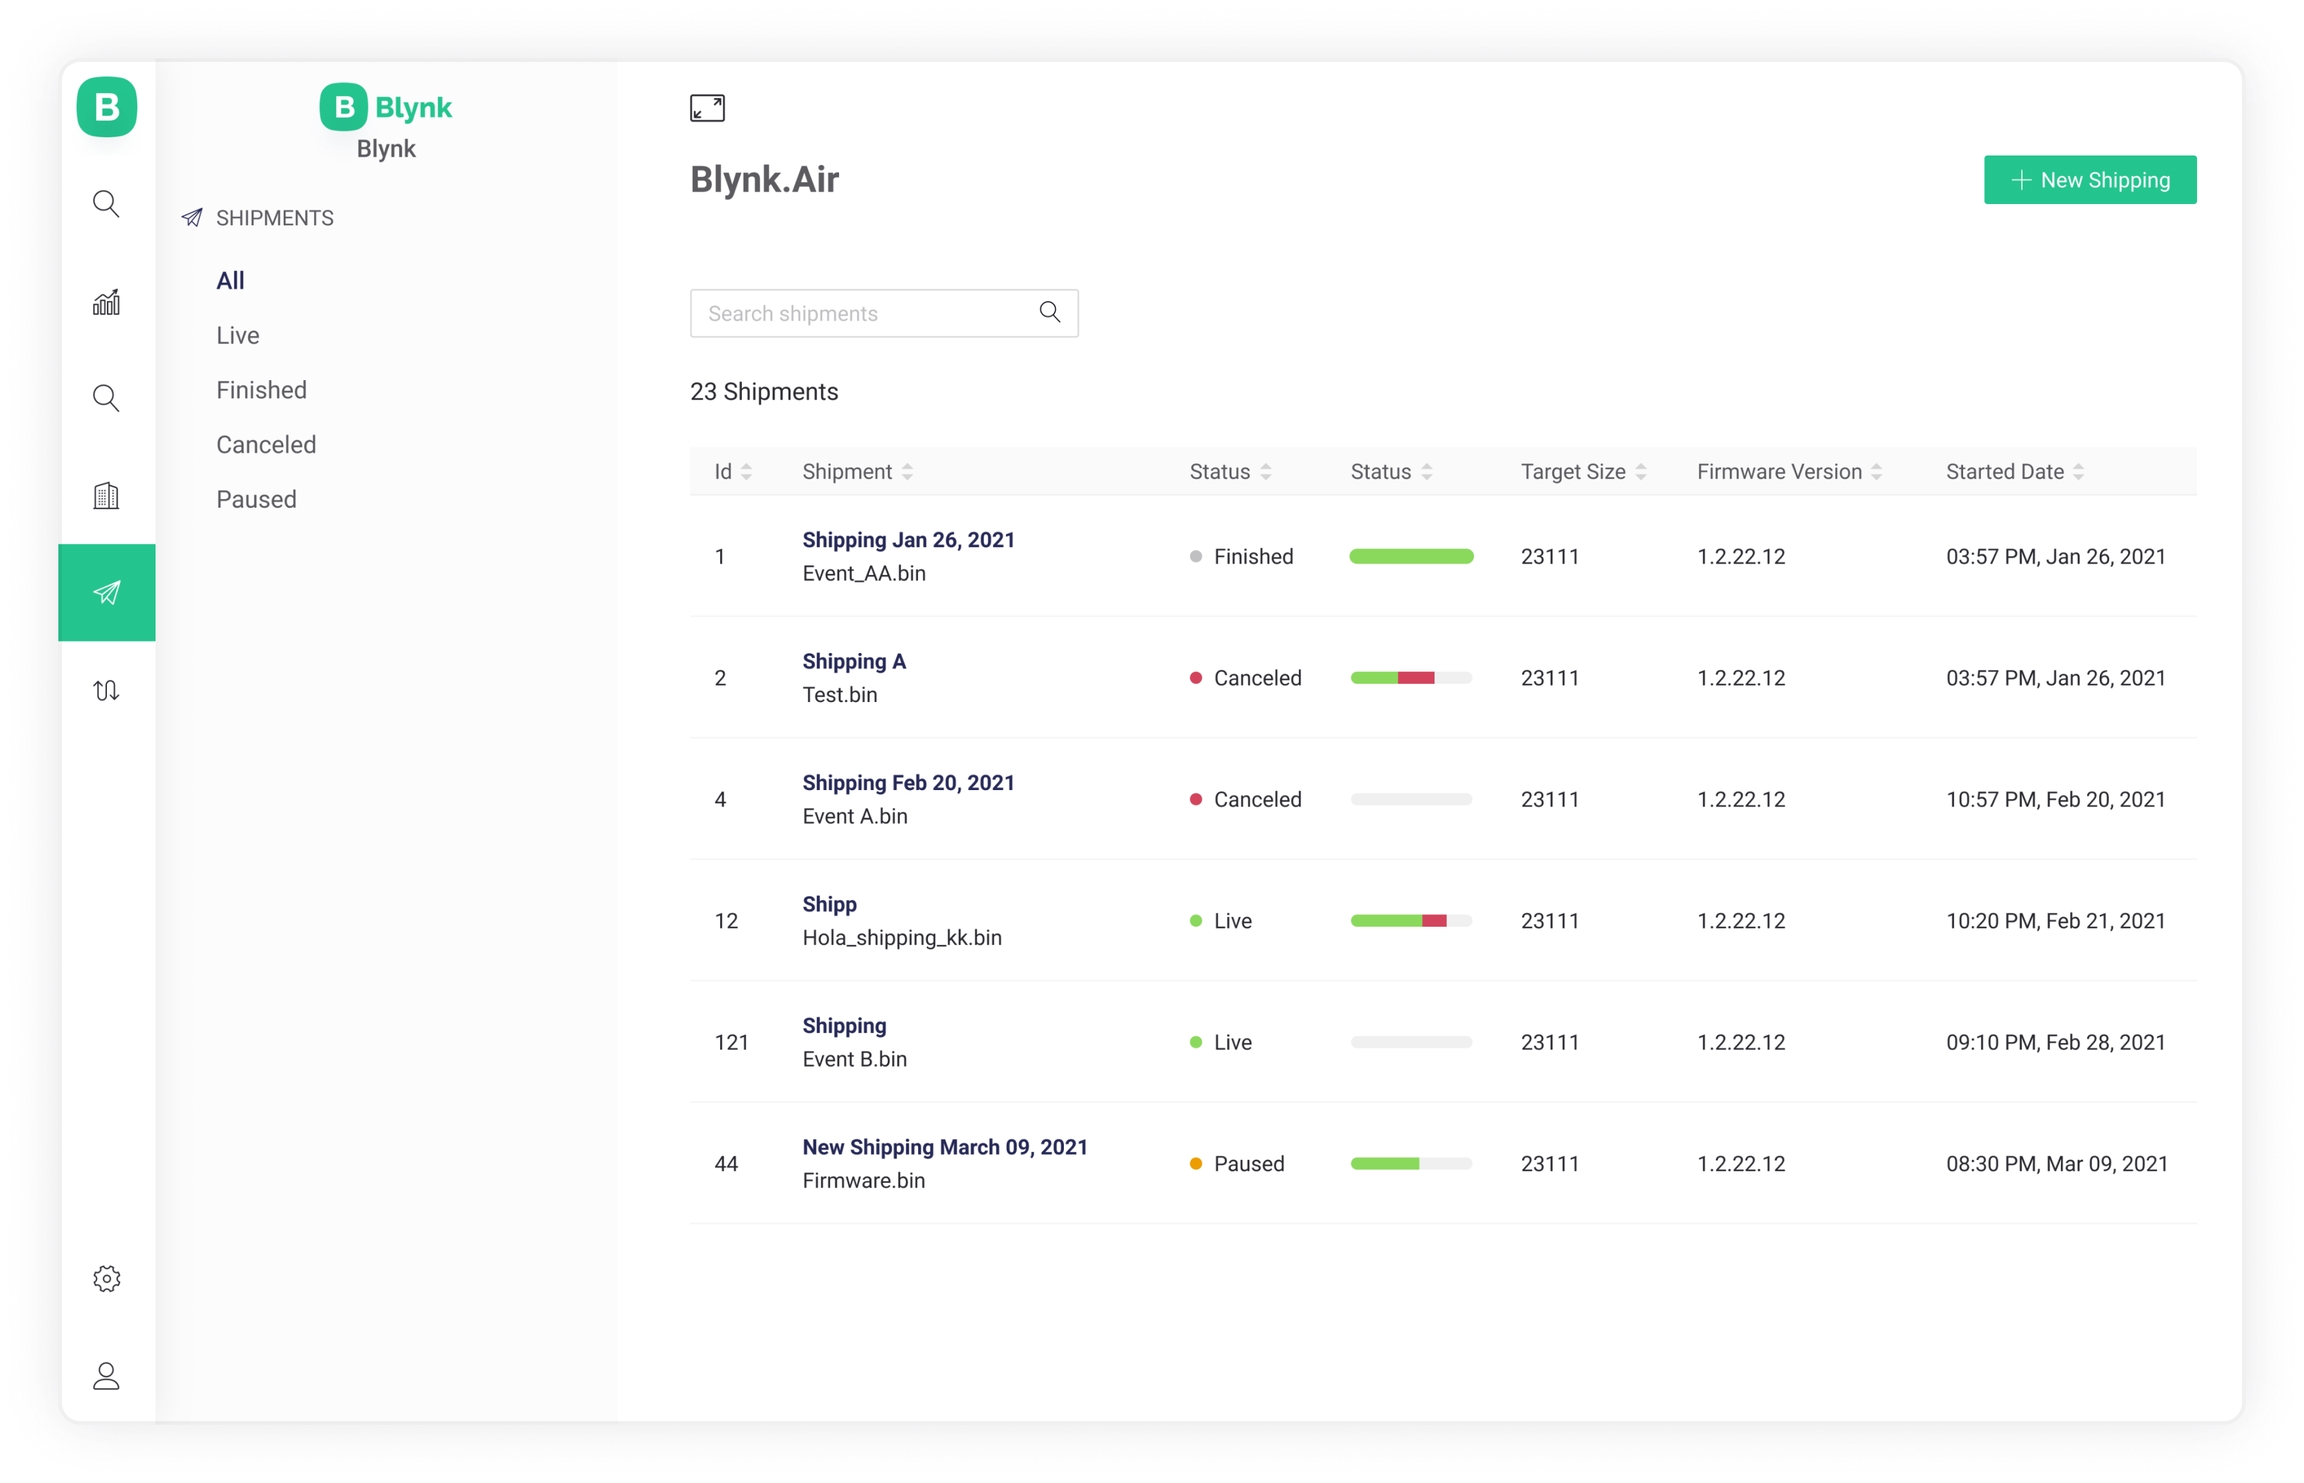Click progress bar of Shipping A row
This screenshot has height=1483, width=2304.
pyautogui.click(x=1410, y=678)
